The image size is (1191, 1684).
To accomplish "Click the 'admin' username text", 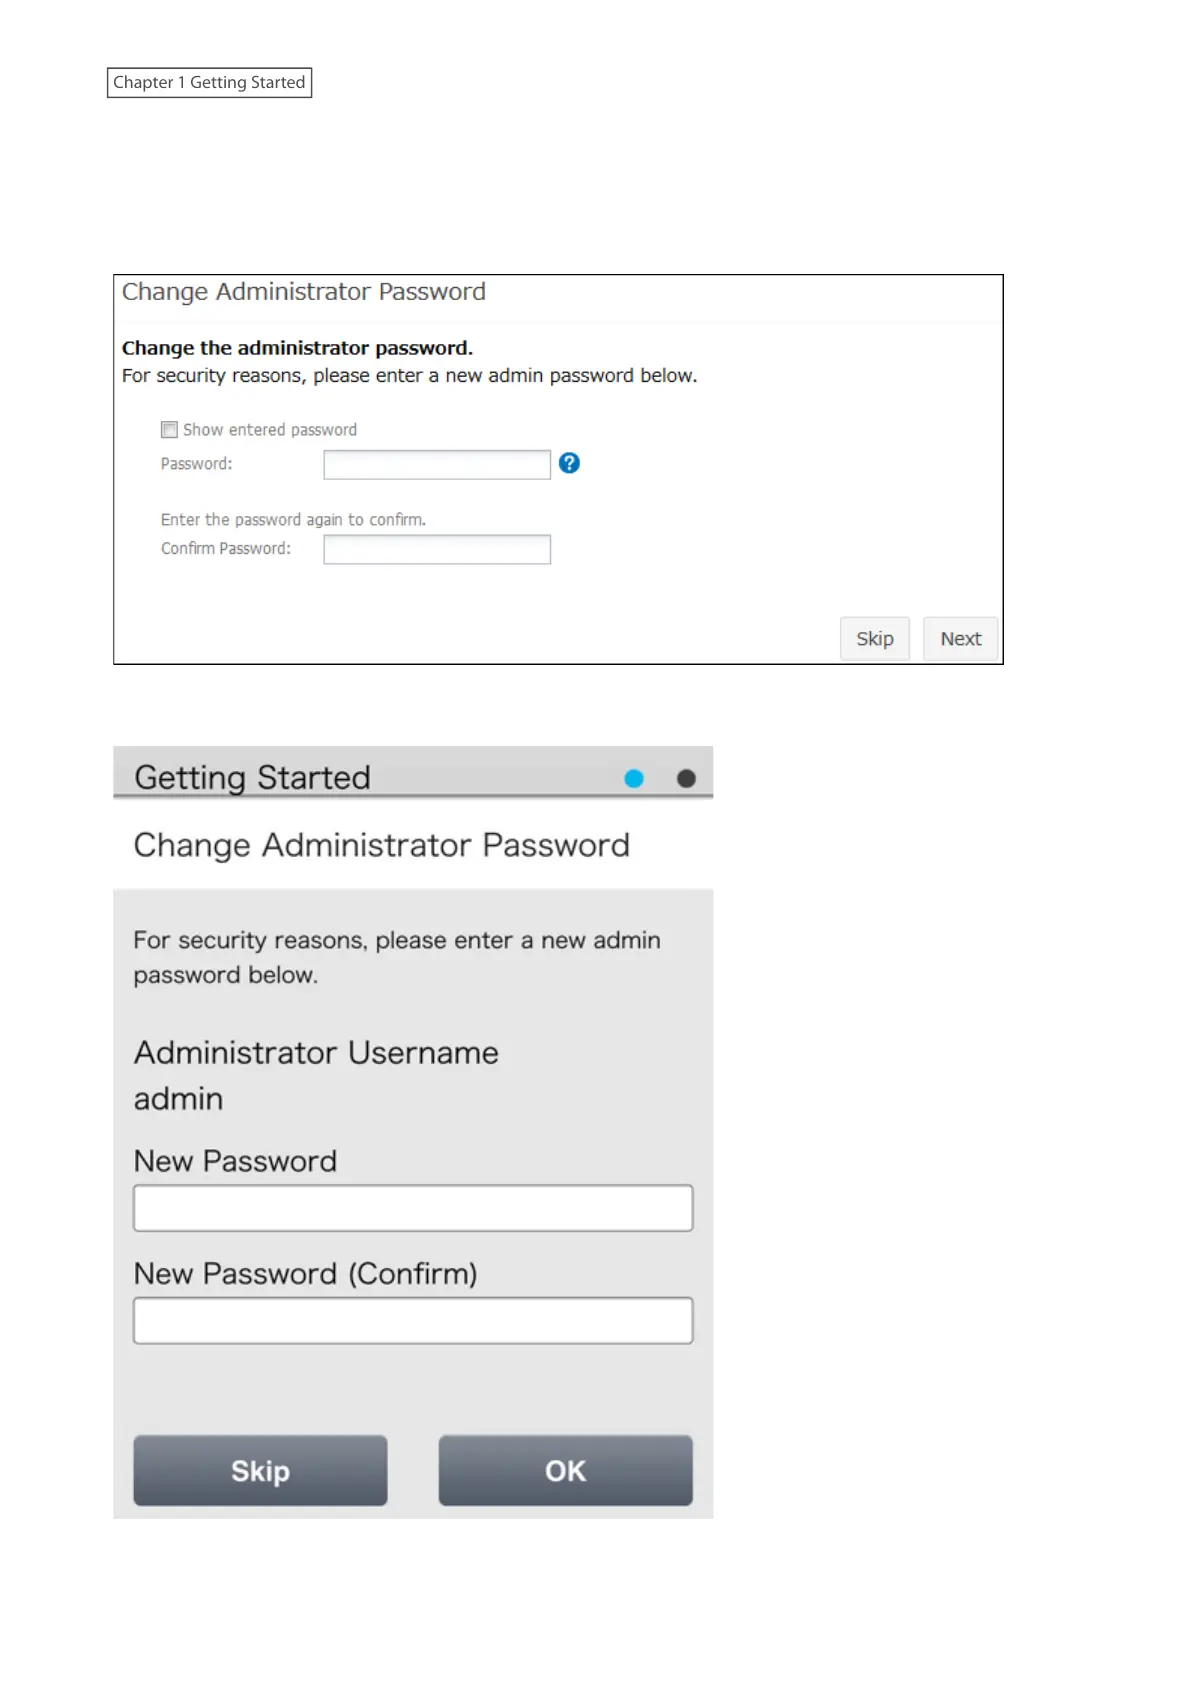I will [x=178, y=1099].
